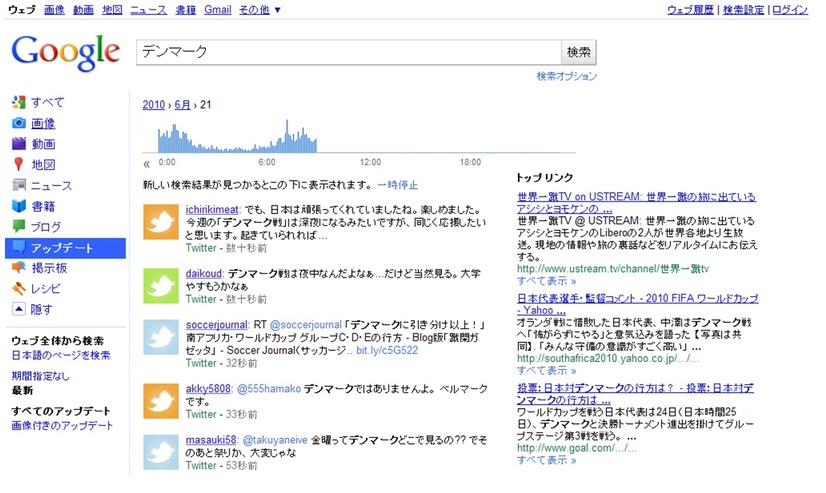Open the bit.ly/c5G522 link
This screenshot has width=826, height=493.
387,350
